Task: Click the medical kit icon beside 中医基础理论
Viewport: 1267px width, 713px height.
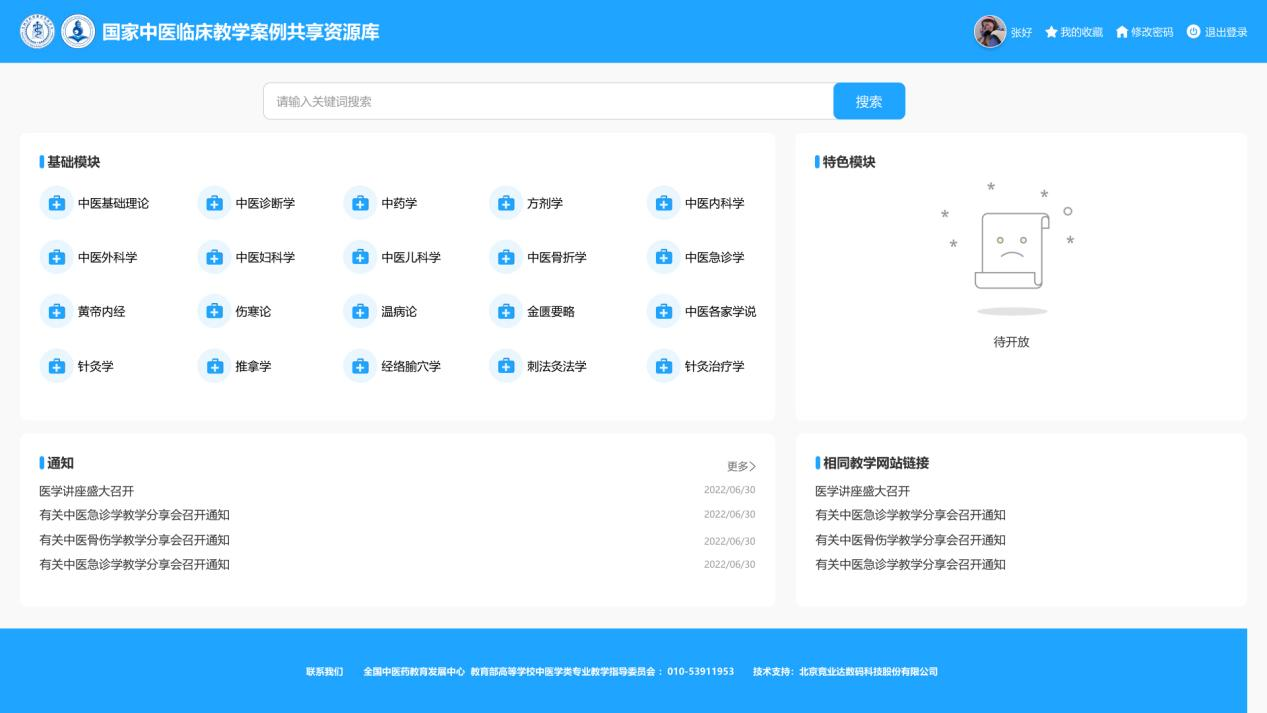Action: pyautogui.click(x=56, y=203)
